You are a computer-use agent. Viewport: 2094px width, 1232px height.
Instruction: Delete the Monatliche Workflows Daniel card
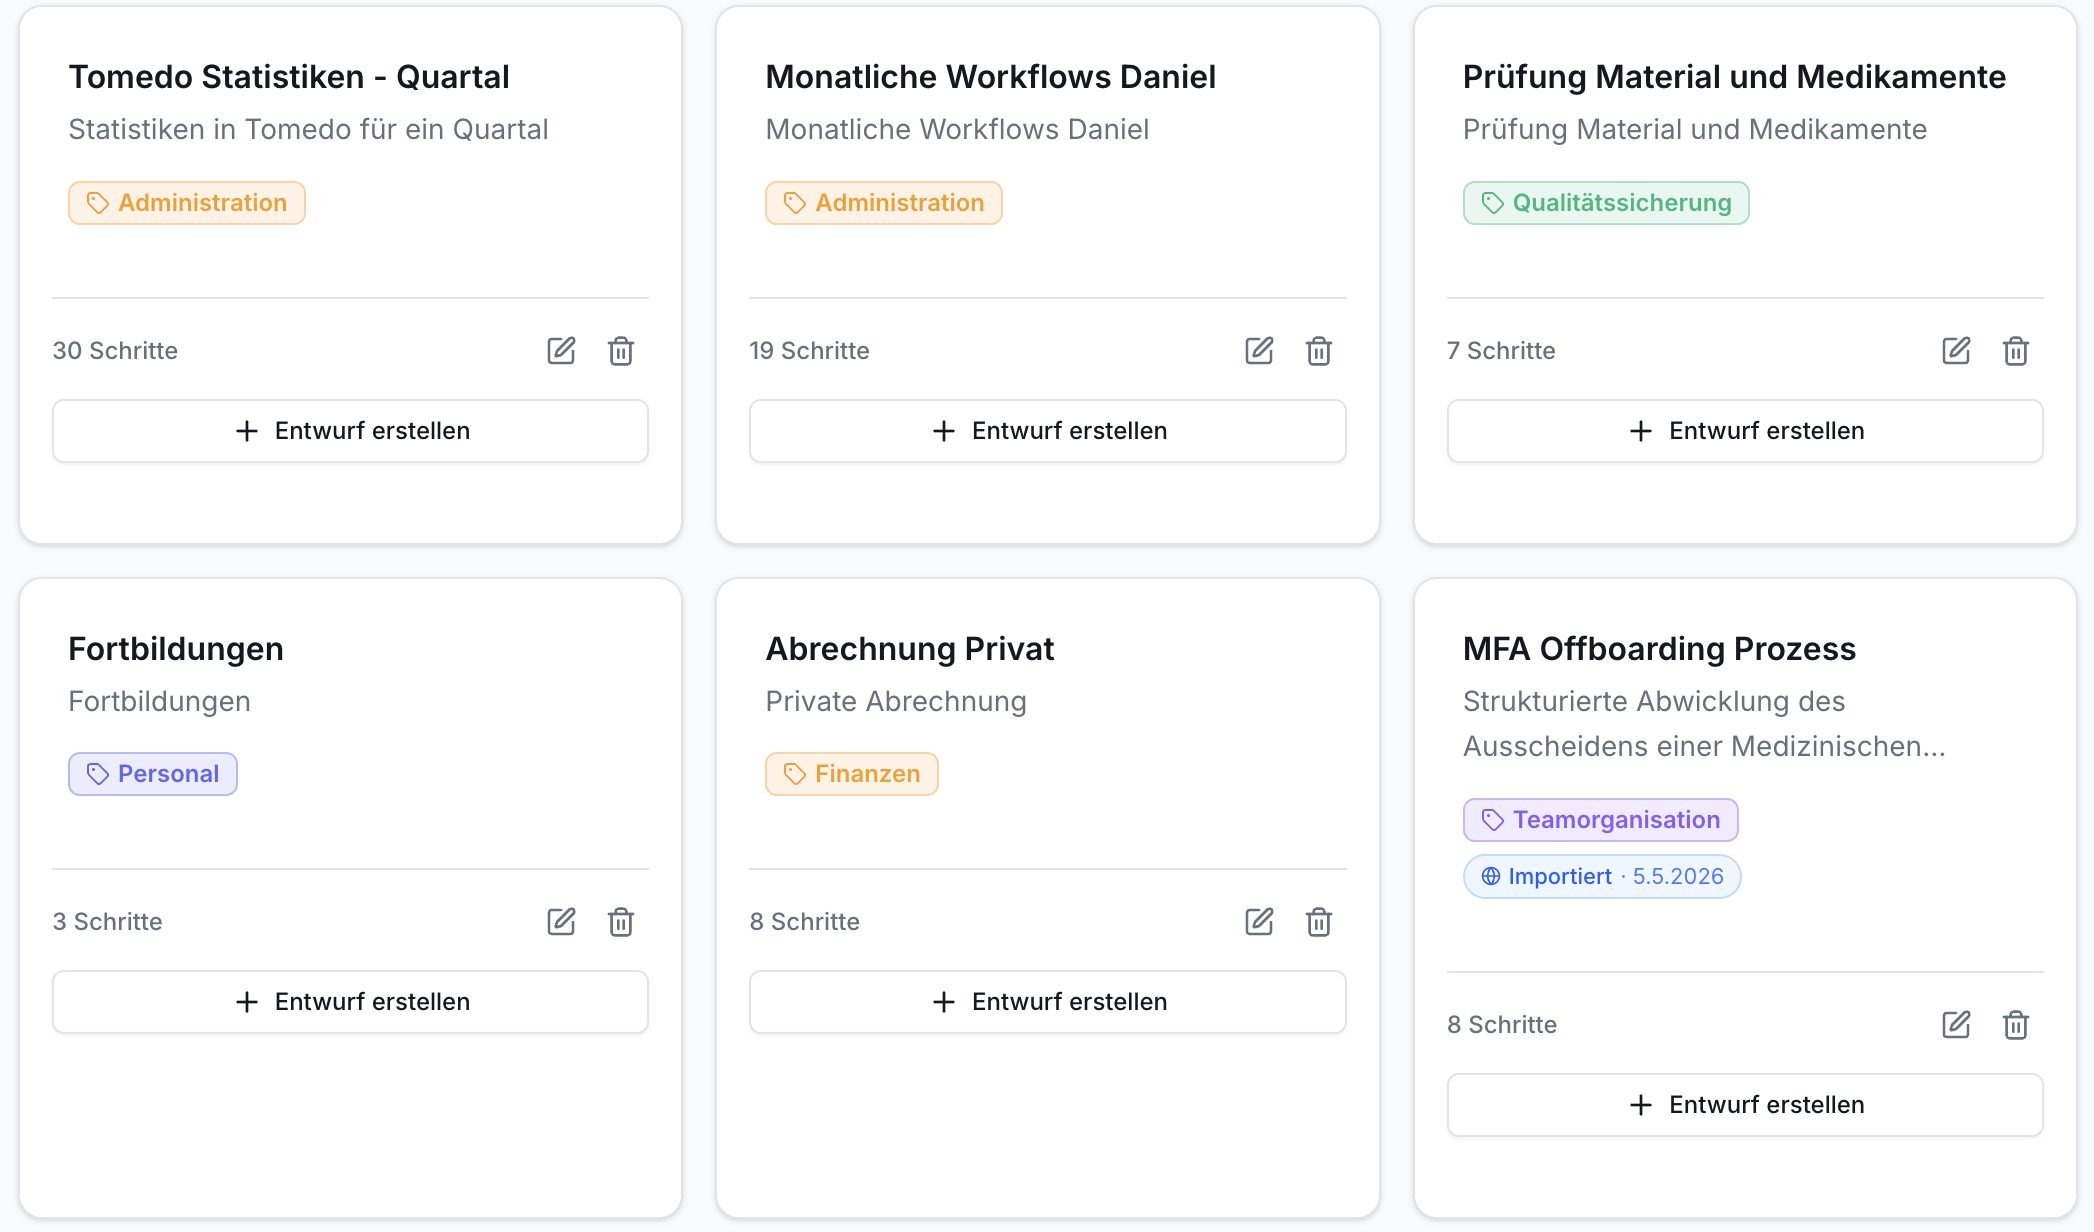(1319, 351)
